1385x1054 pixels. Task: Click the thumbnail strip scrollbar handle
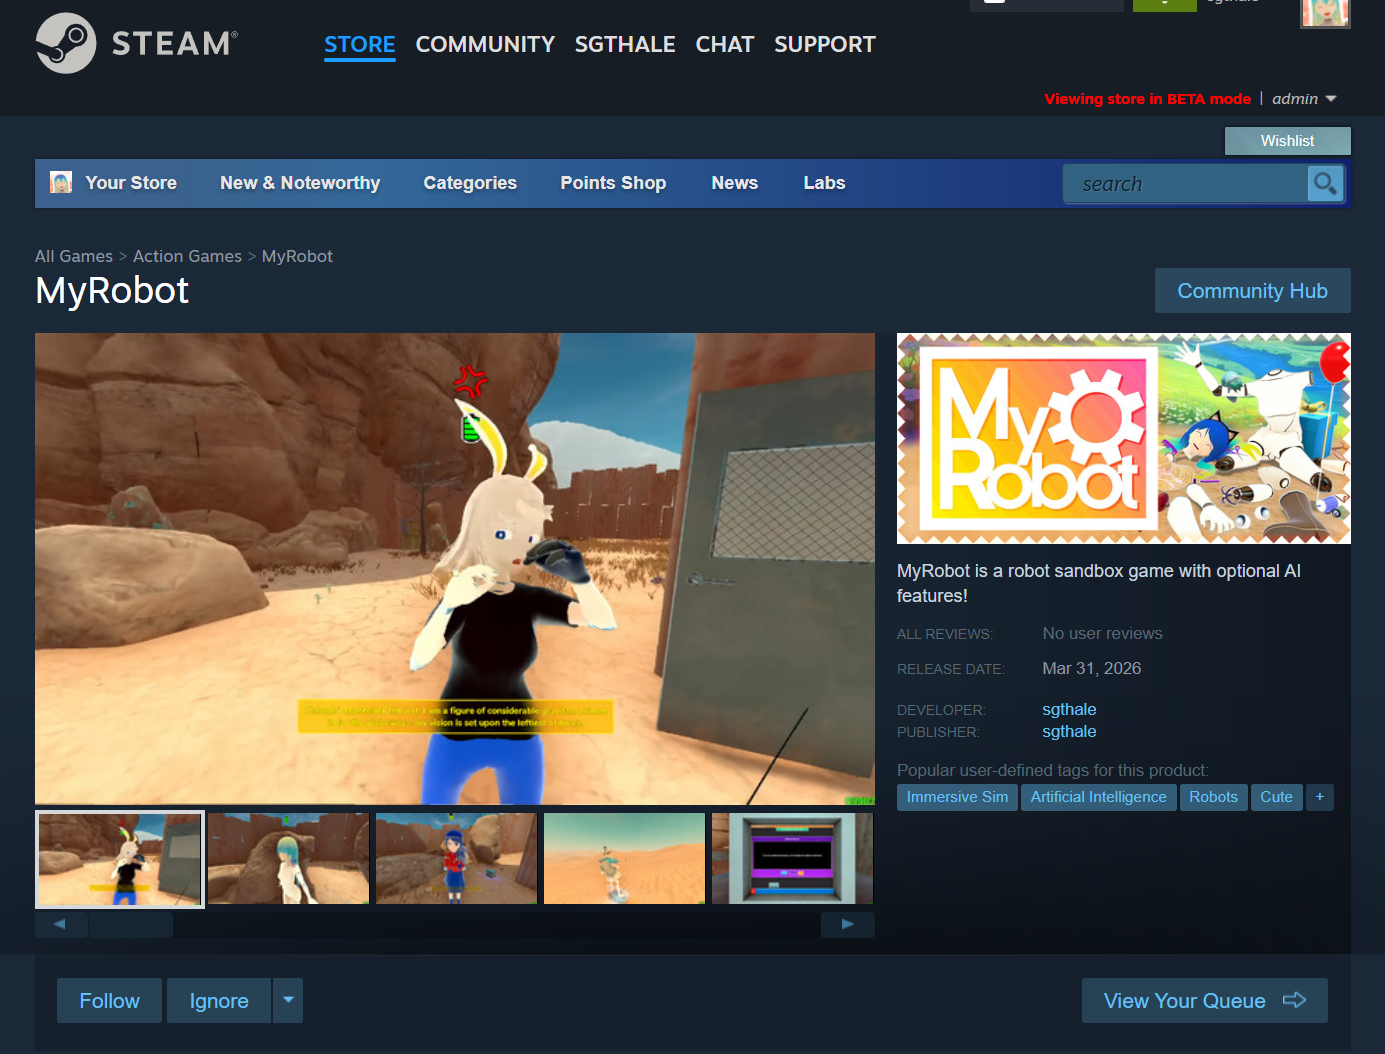coord(131,925)
